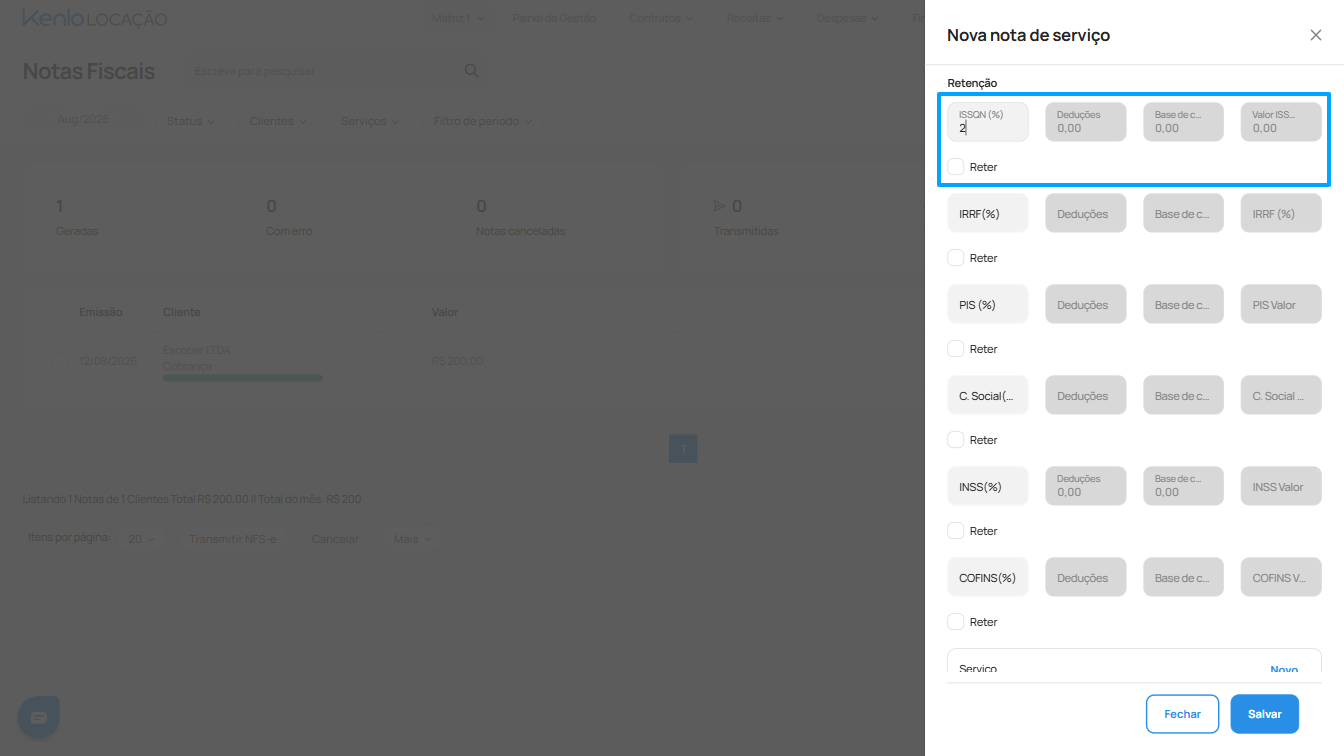Screen dimensions: 1344x756
Task: Go to Painel de Gestão
Action: 554,18
